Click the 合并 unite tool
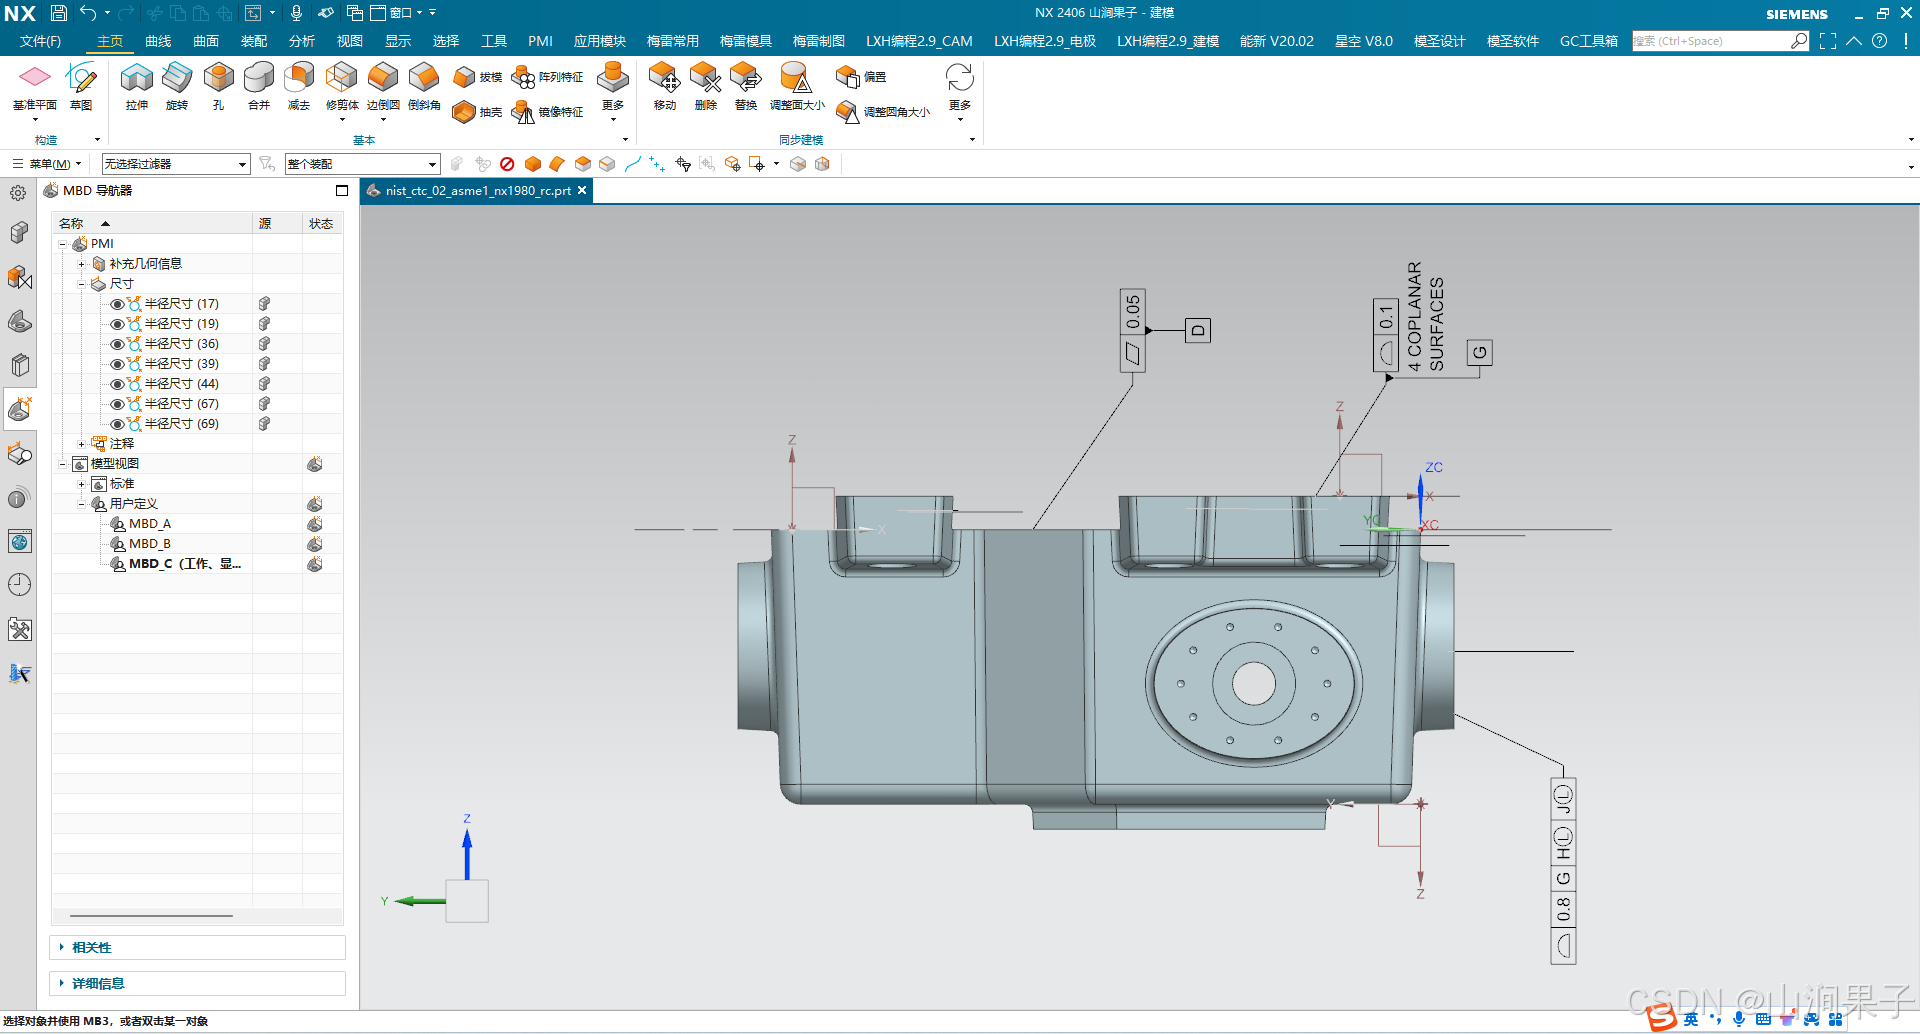This screenshot has height=1034, width=1920. tap(259, 86)
